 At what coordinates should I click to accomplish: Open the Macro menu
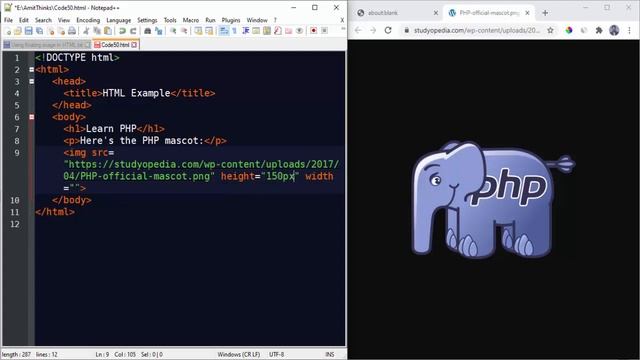pyautogui.click(x=191, y=20)
